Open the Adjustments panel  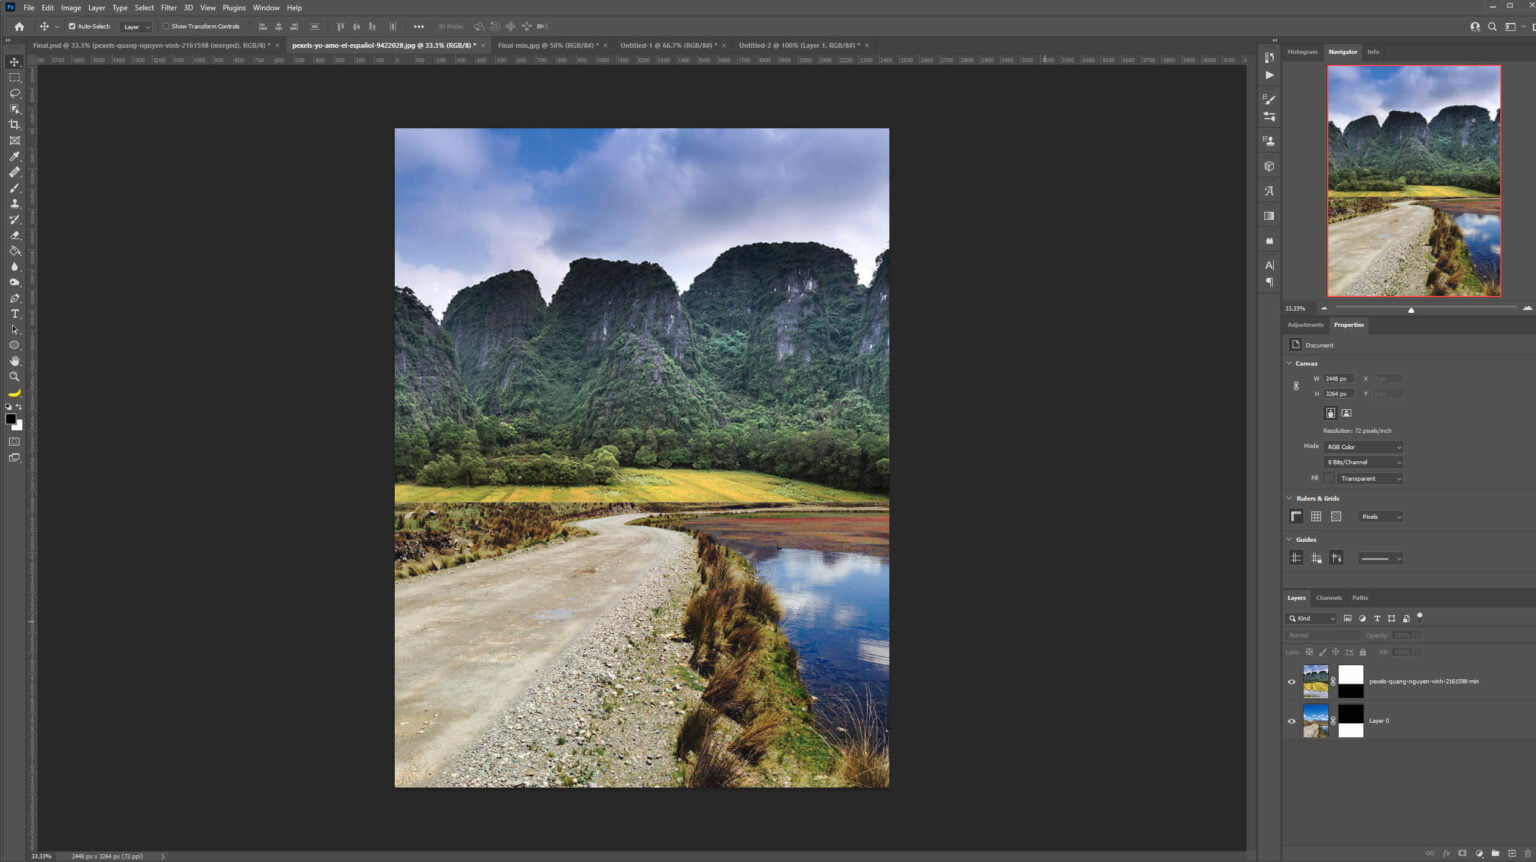tap(1305, 324)
